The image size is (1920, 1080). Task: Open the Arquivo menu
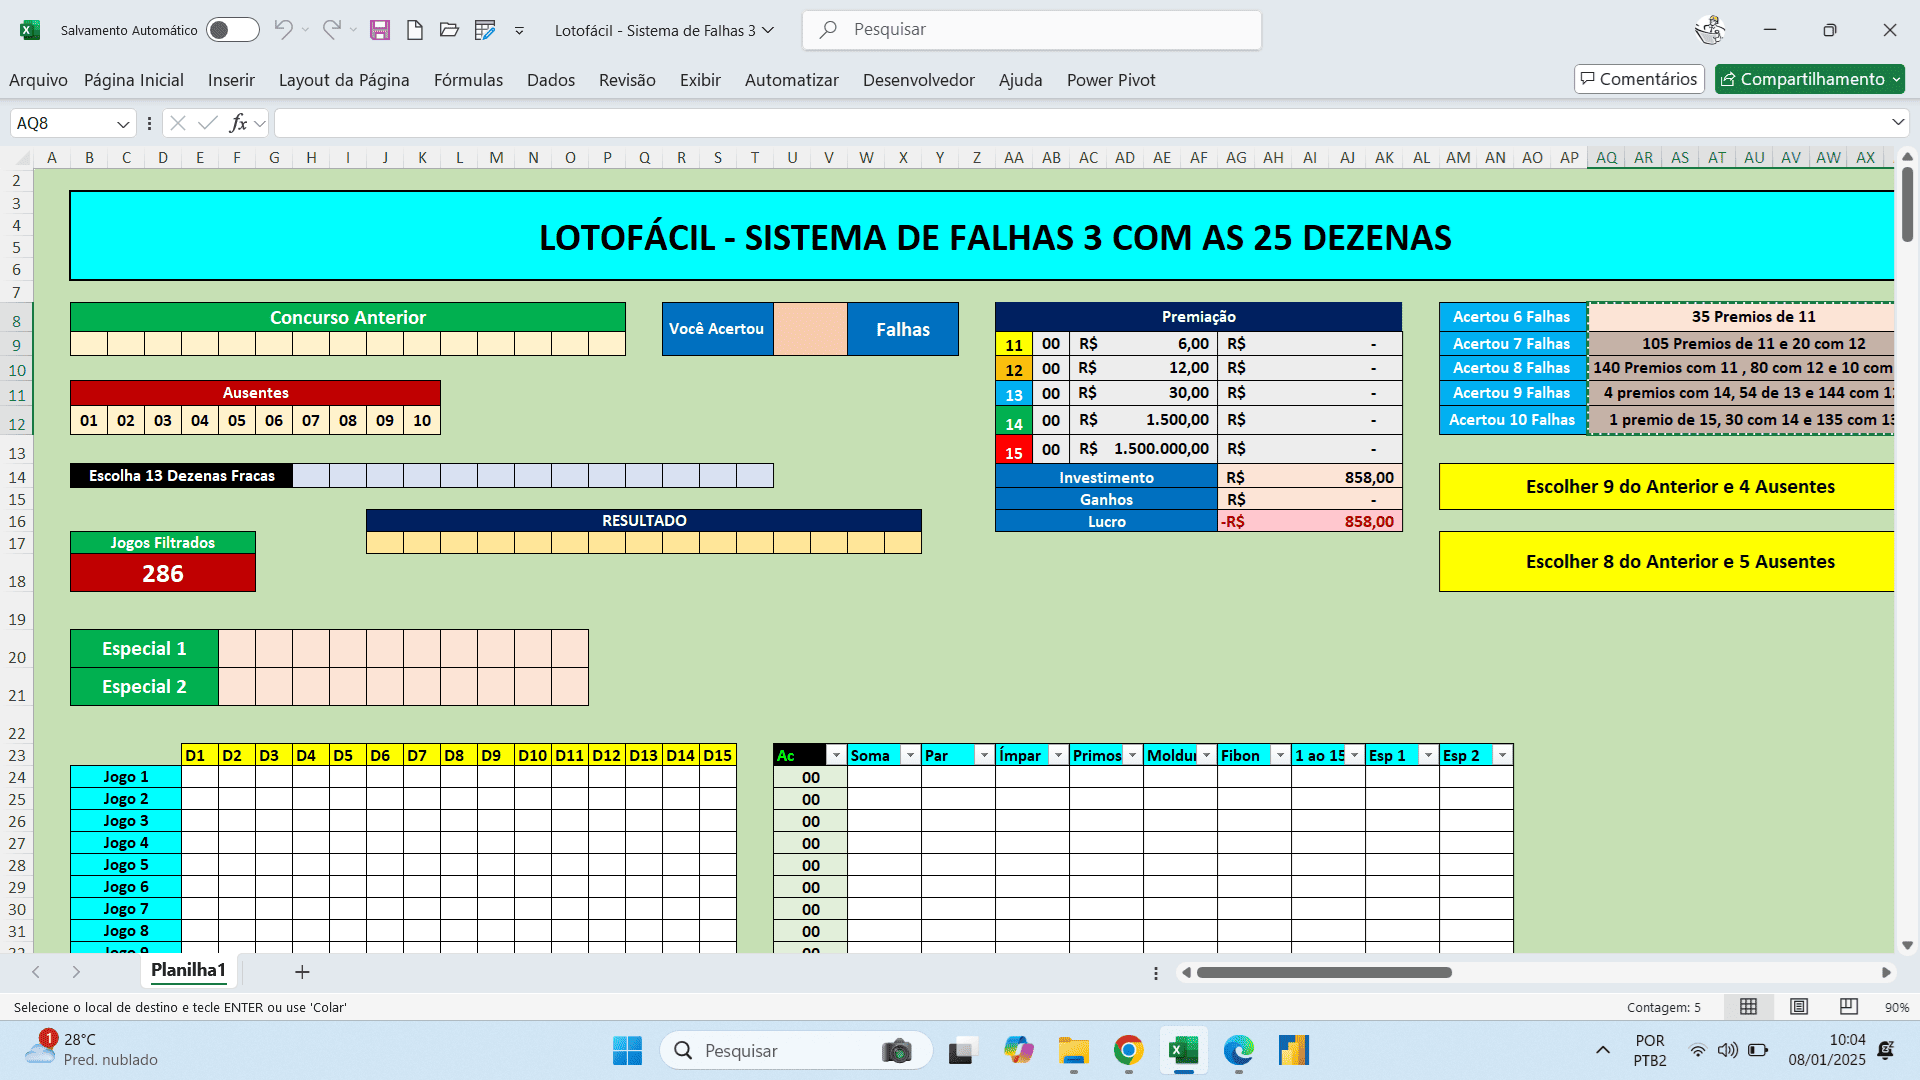pos(38,80)
